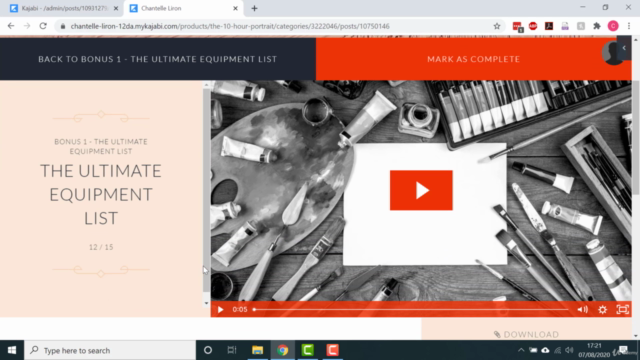Click the Download link below the video
The image size is (640, 360).
(x=527, y=334)
